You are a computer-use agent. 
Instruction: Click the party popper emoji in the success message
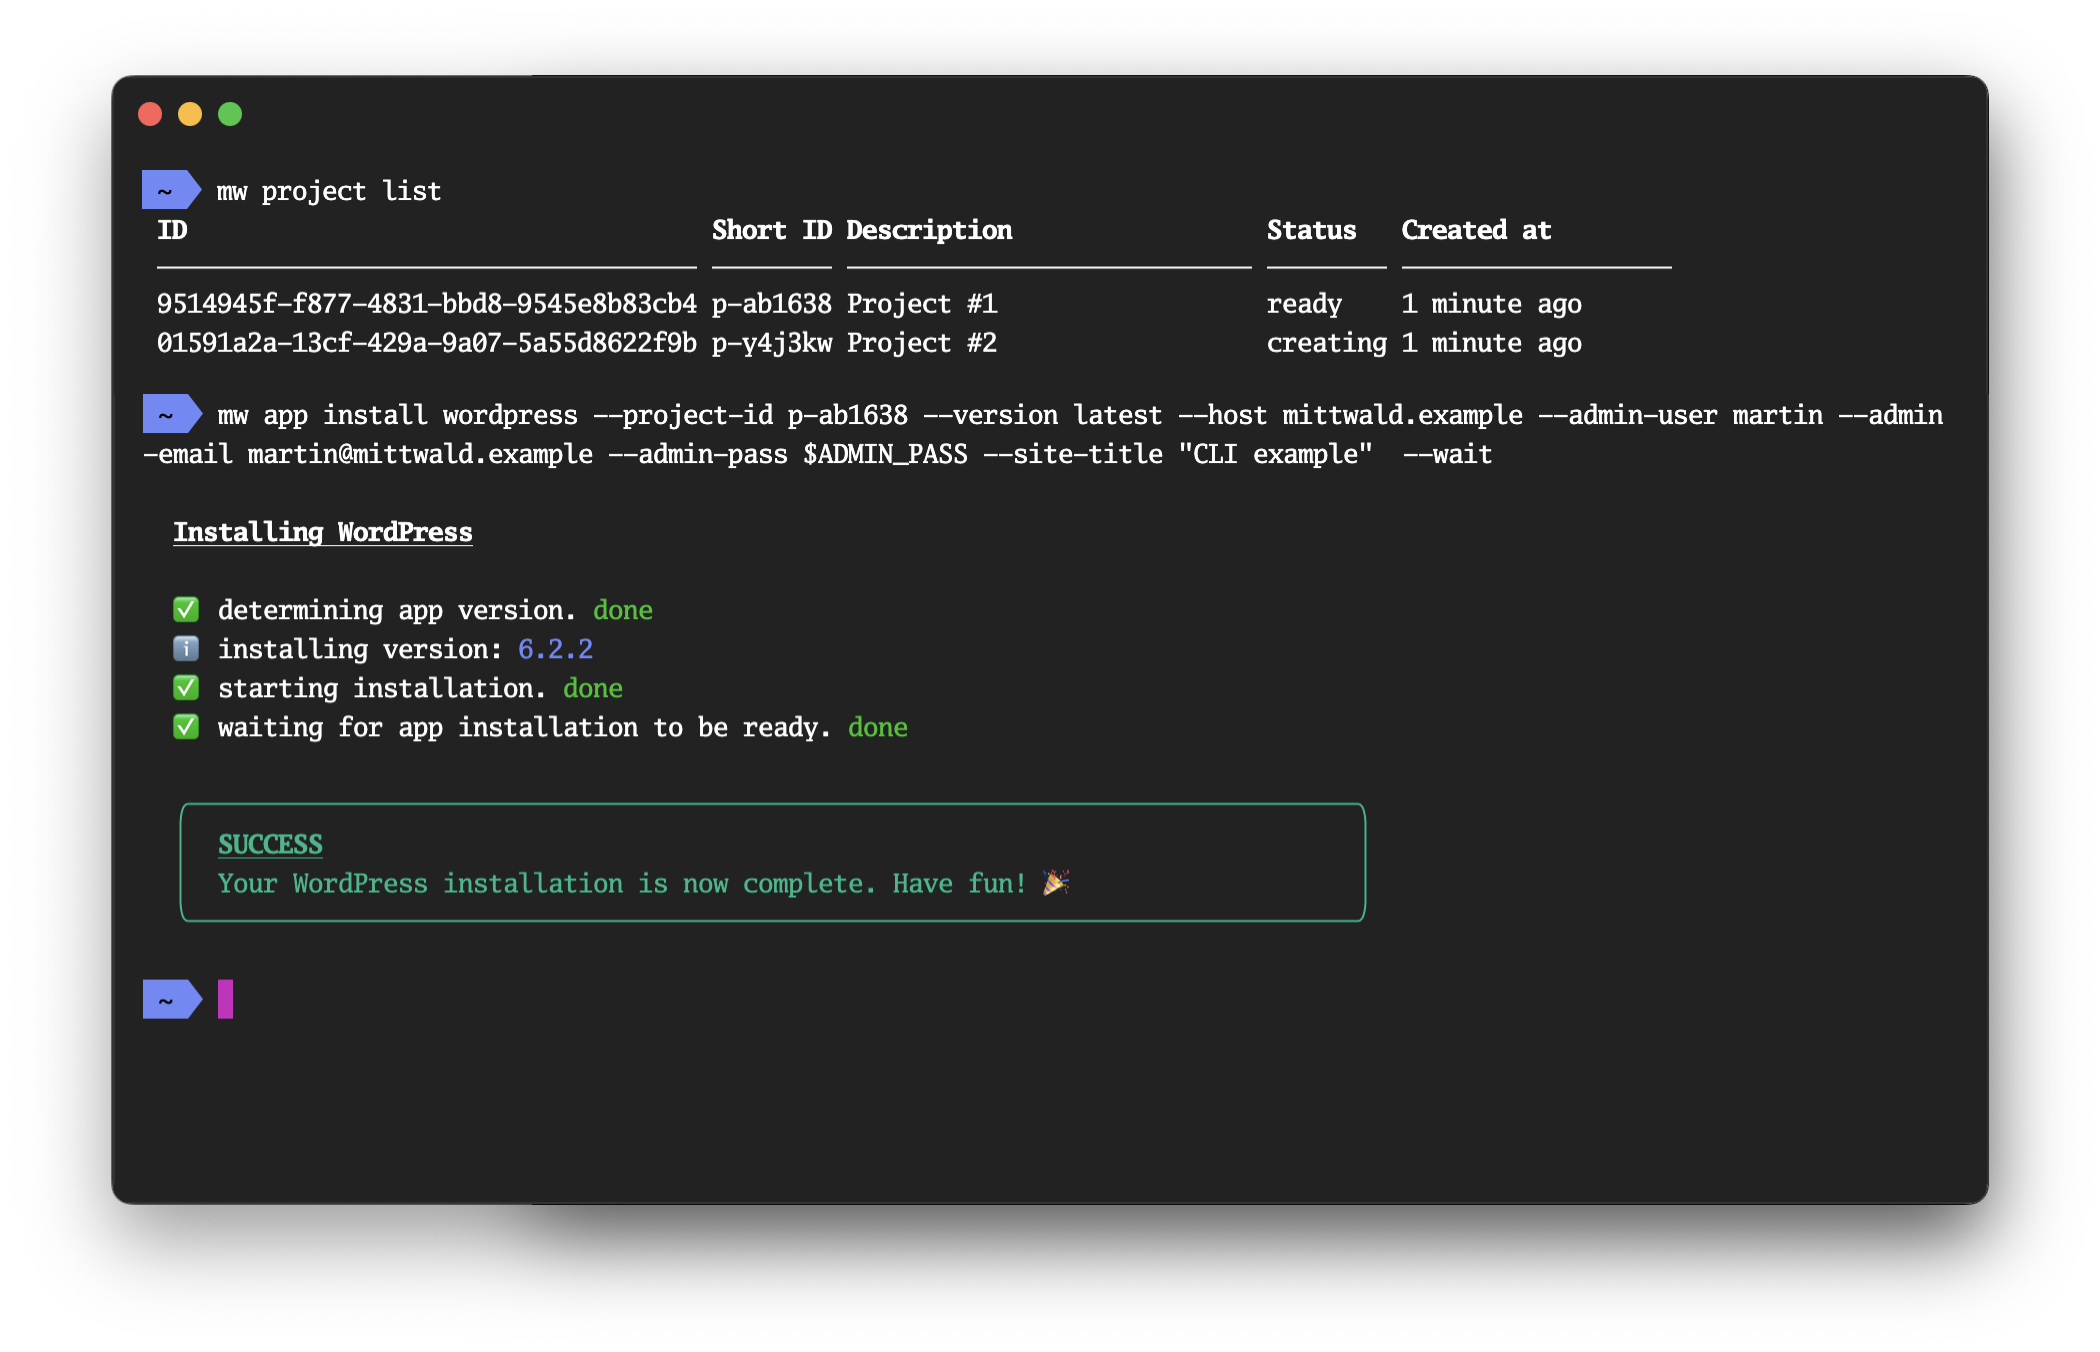point(1055,882)
